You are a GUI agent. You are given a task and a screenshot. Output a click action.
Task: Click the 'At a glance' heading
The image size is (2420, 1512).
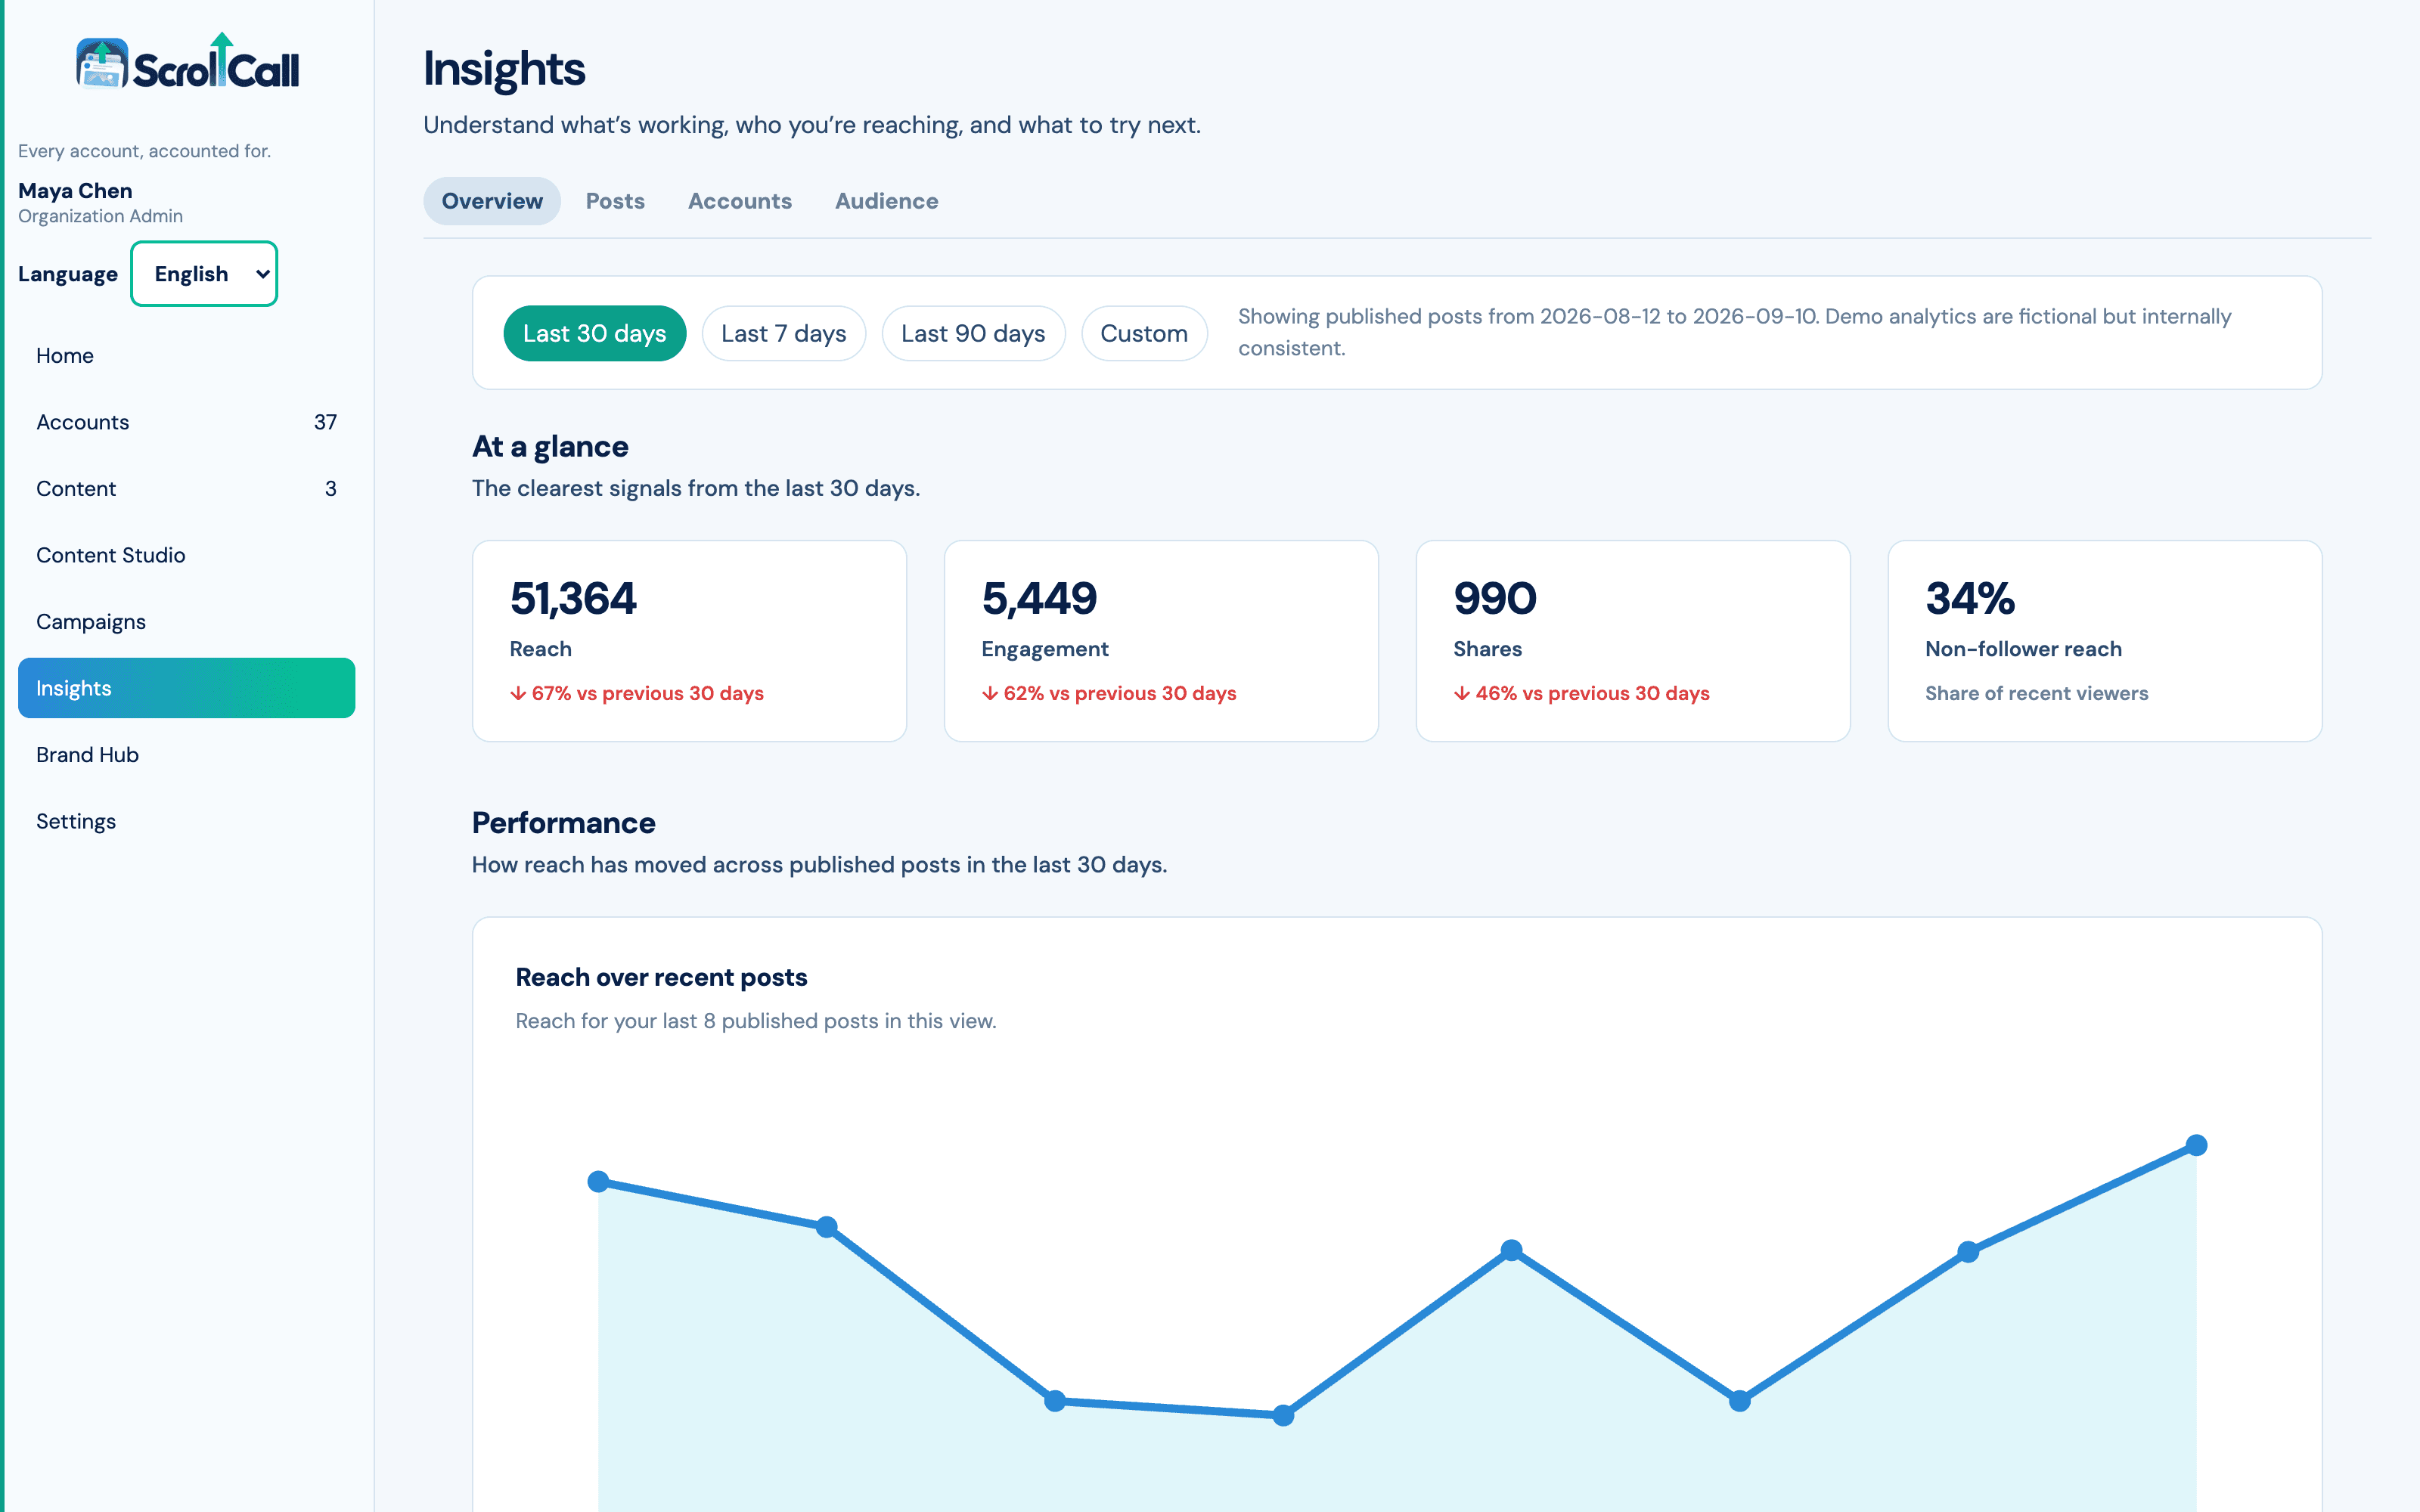tap(550, 446)
